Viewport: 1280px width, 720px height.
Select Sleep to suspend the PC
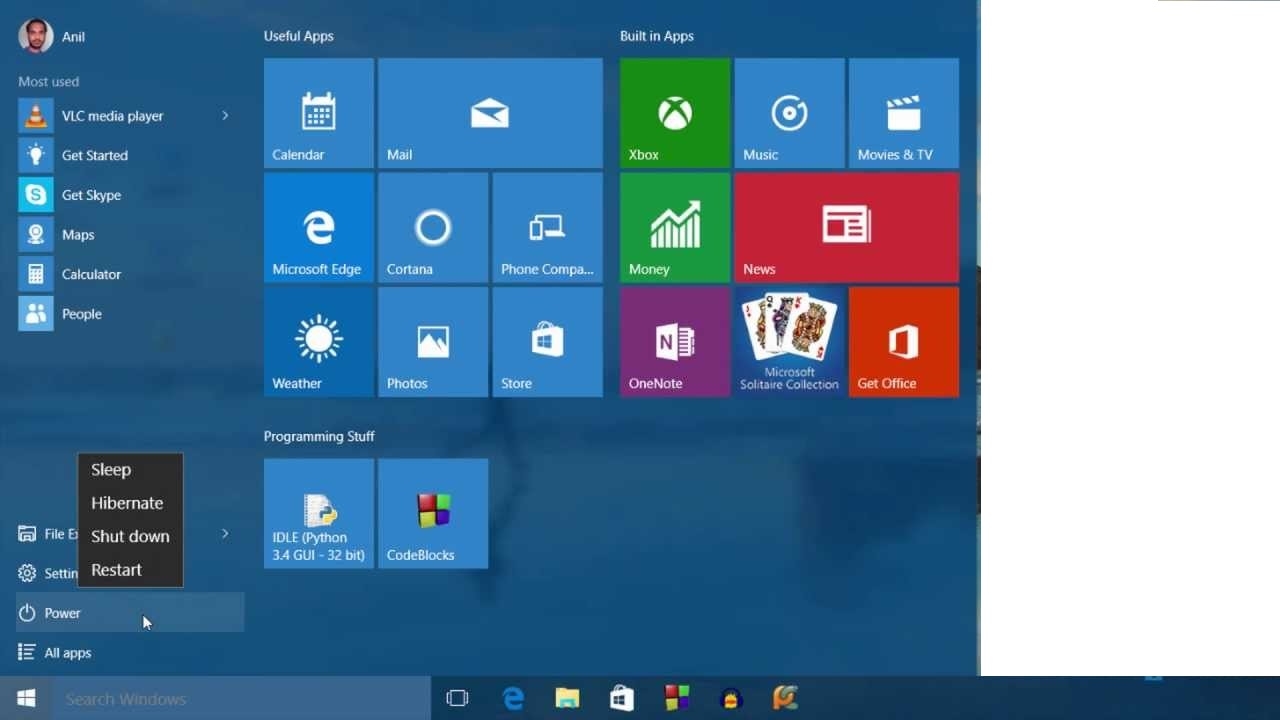click(111, 469)
